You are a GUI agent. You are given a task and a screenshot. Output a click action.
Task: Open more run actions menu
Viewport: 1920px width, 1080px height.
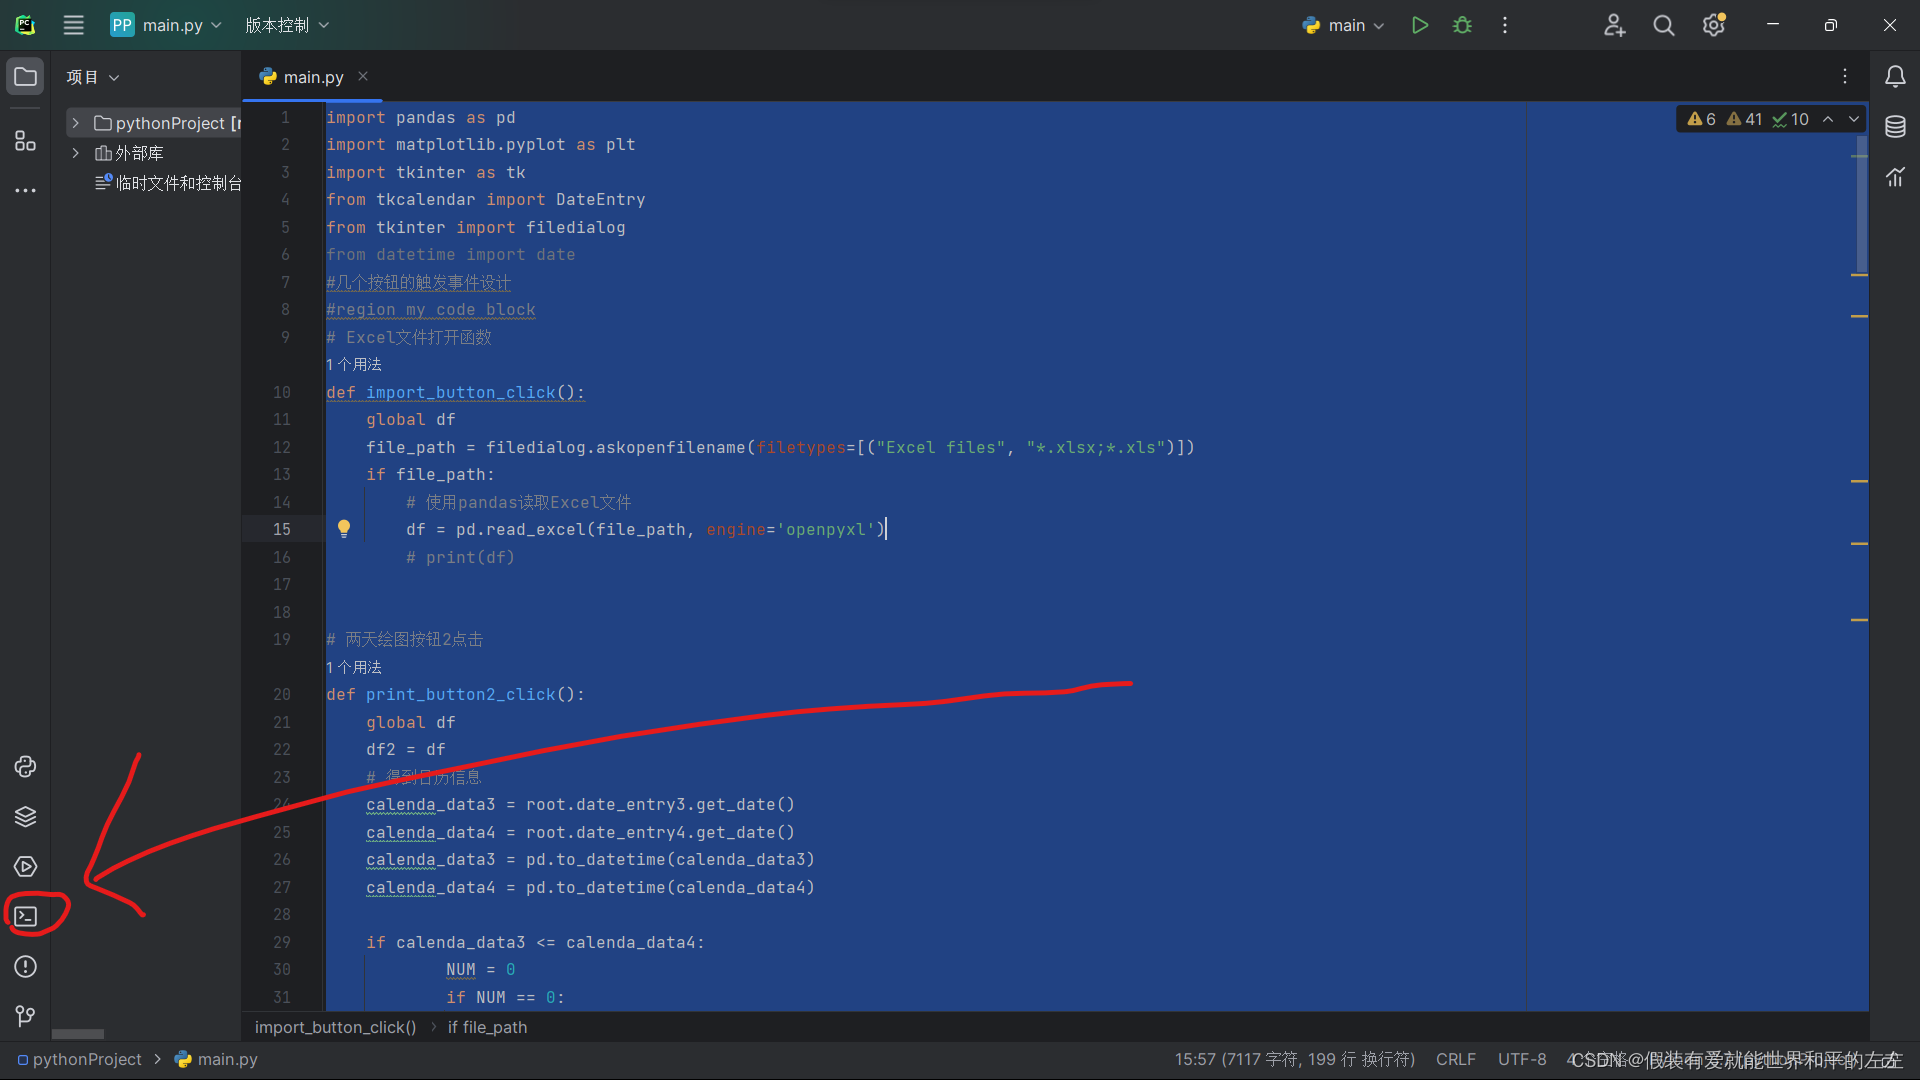1505,25
